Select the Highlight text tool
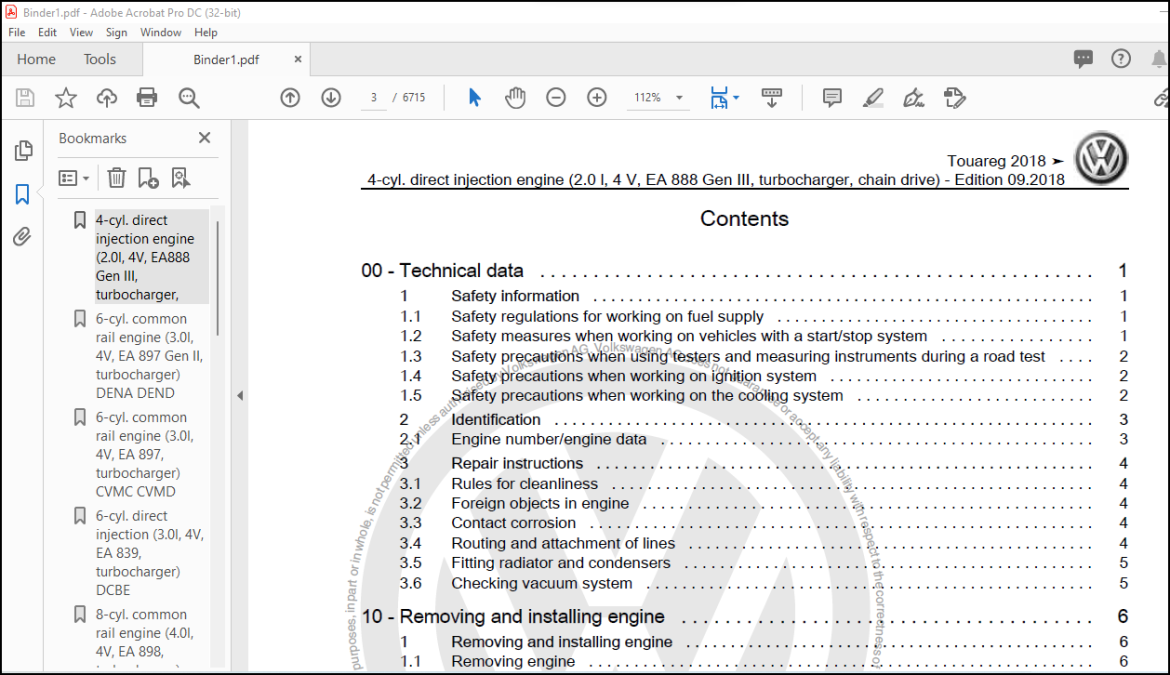The width and height of the screenshot is (1170, 675). coord(873,98)
